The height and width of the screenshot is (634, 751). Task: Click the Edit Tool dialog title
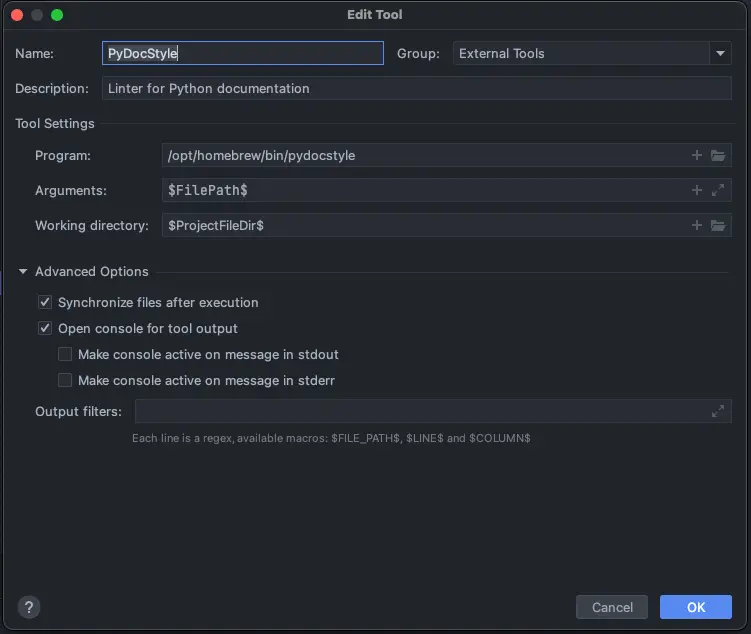coord(375,15)
